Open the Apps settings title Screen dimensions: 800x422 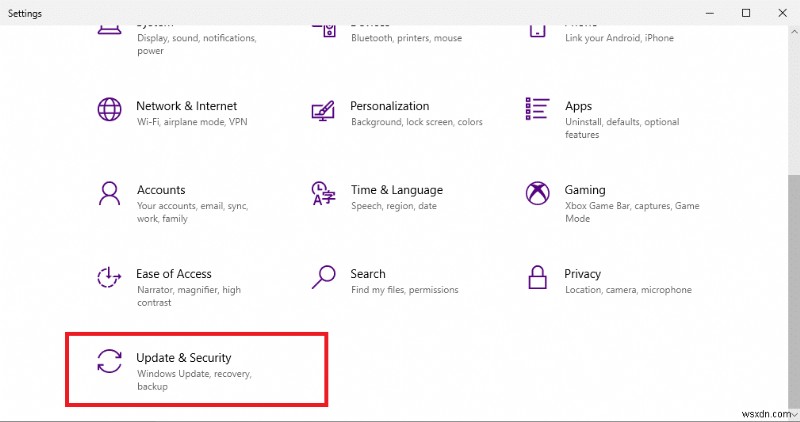(579, 106)
